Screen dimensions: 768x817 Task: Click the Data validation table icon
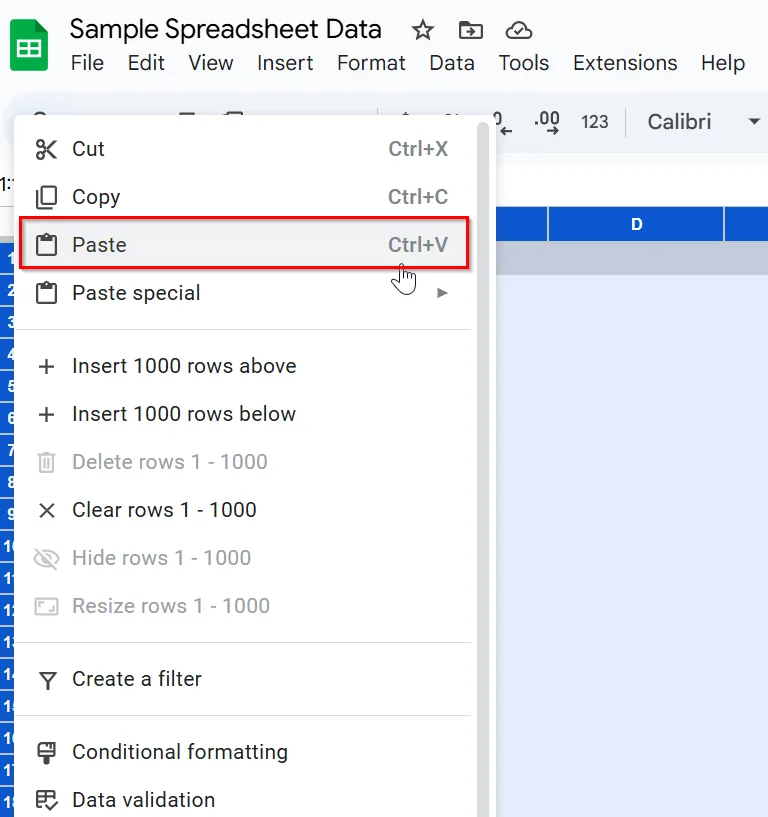click(46, 801)
